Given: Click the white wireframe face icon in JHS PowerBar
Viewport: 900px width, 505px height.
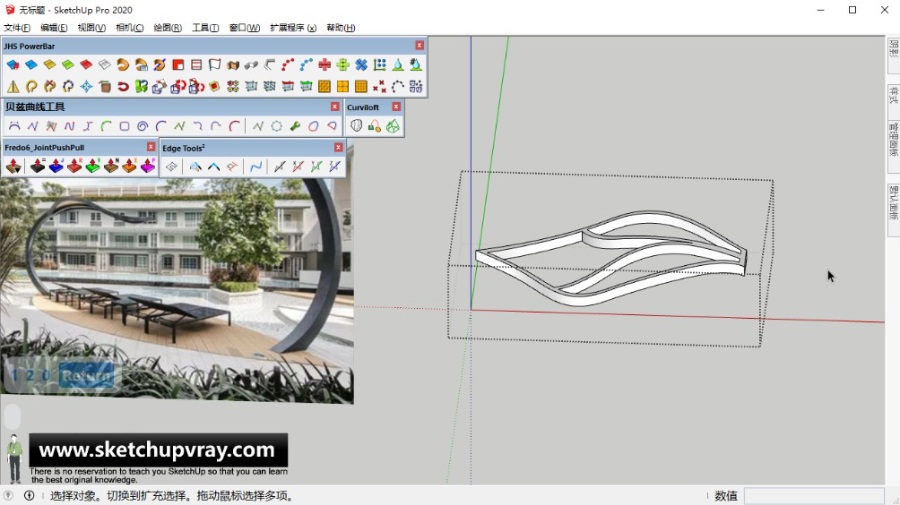Looking at the screenshot, I should click(104, 65).
